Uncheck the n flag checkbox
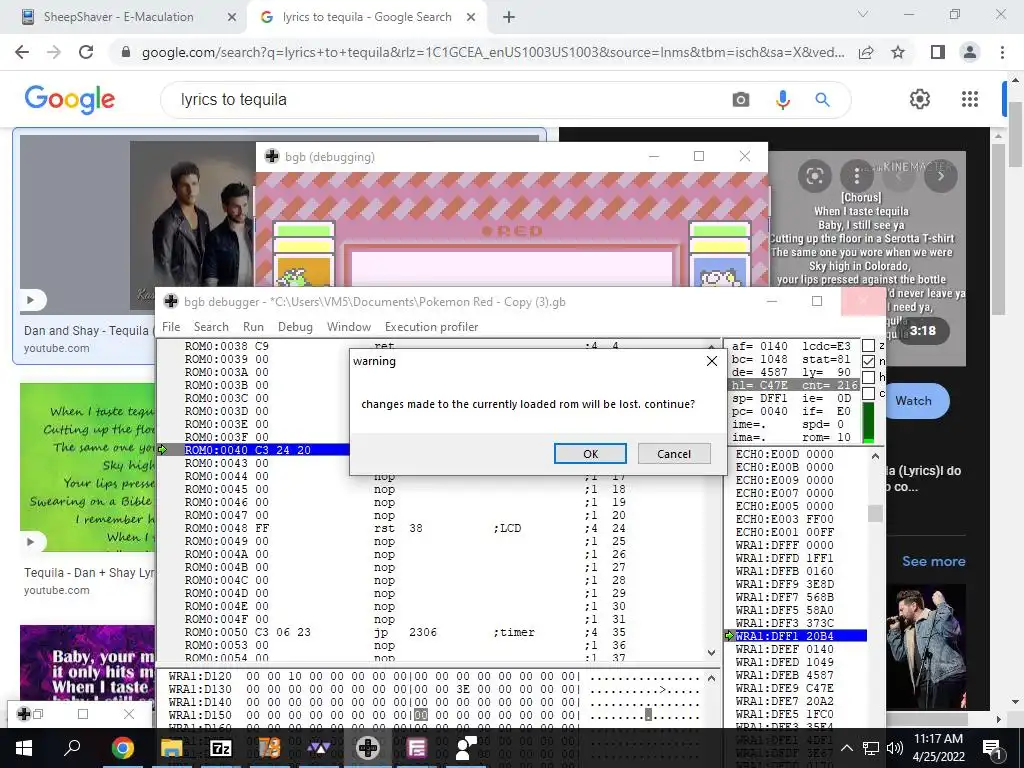 (869, 361)
